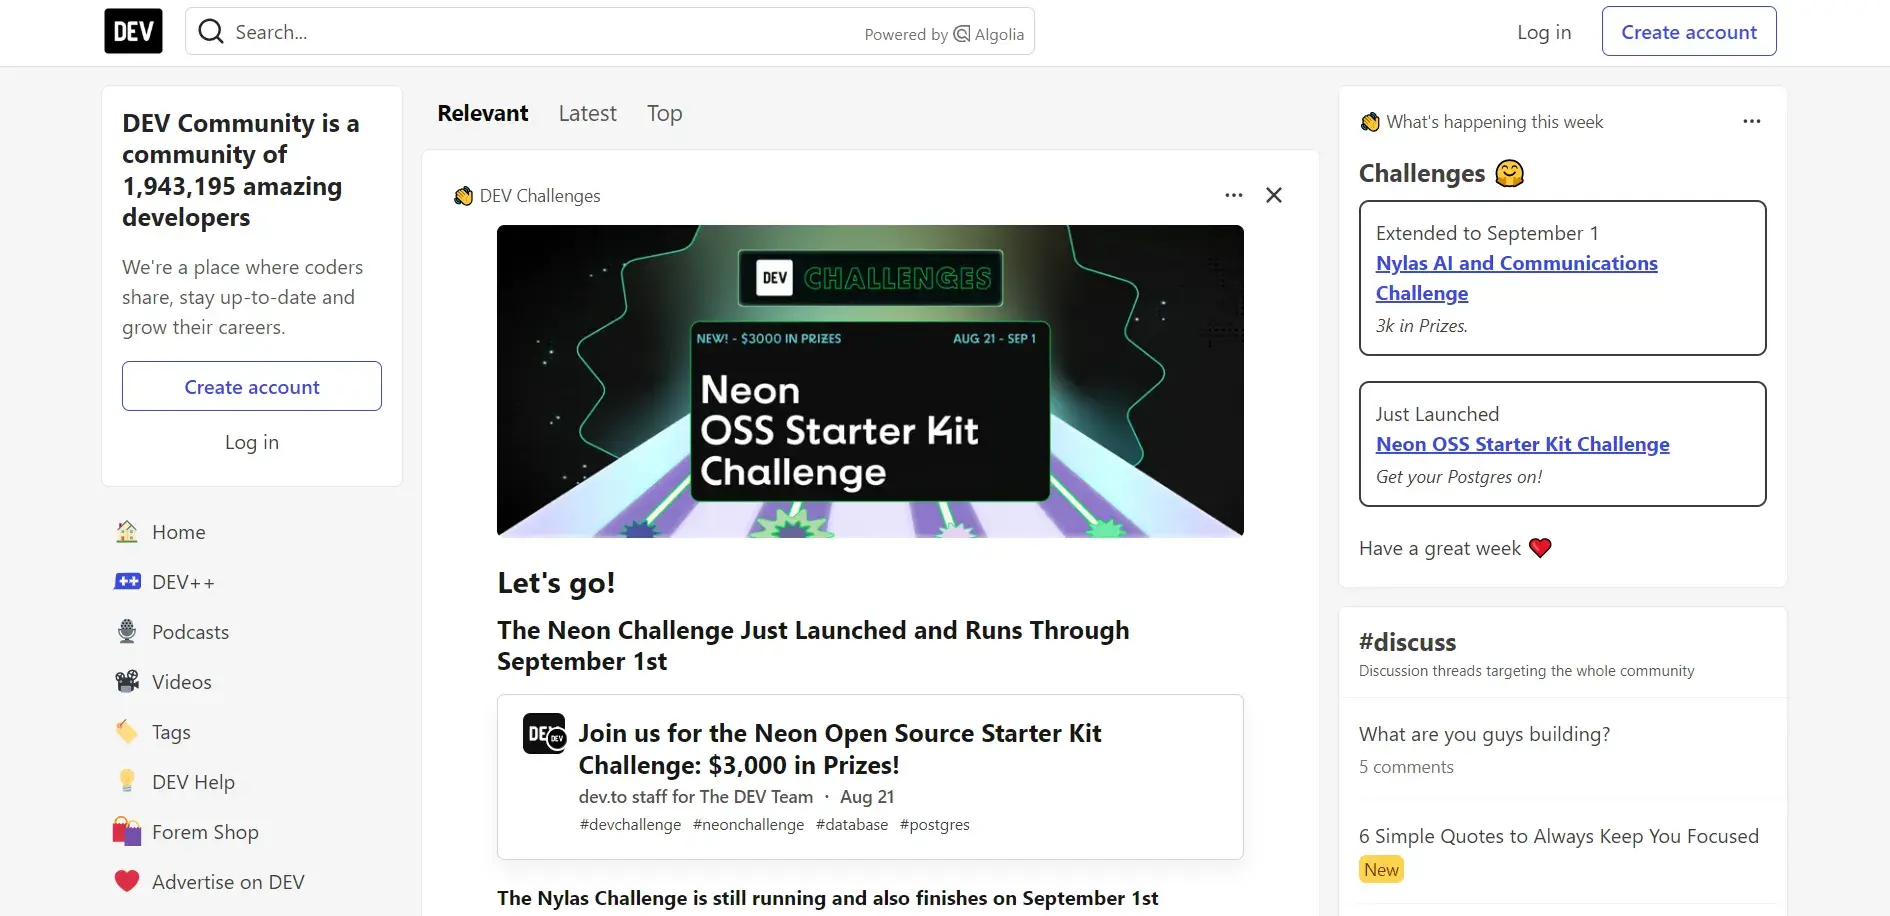Click the search magnifier icon
This screenshot has height=916, width=1890.
[211, 32]
